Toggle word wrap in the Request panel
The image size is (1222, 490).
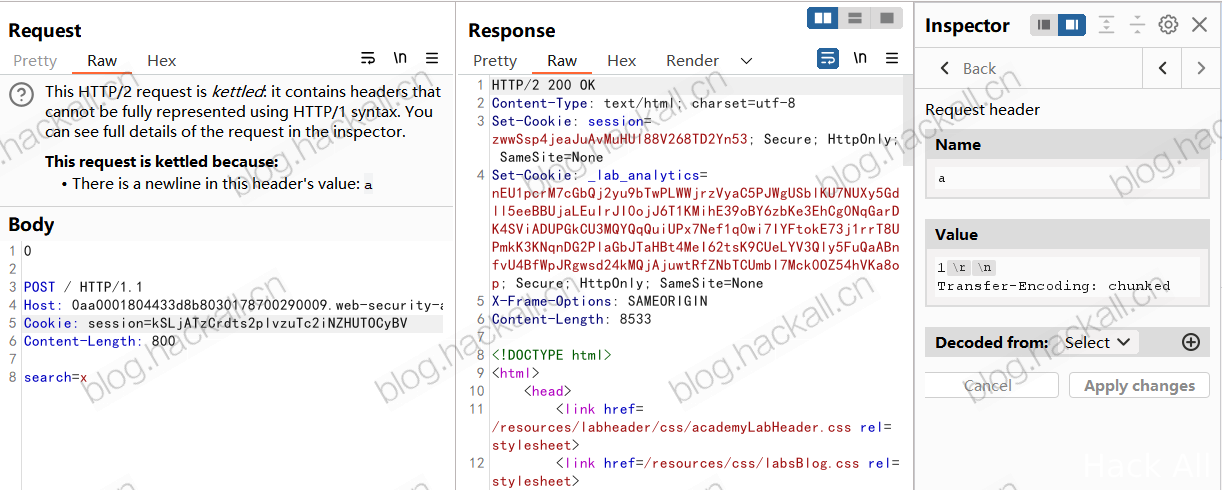pos(368,59)
